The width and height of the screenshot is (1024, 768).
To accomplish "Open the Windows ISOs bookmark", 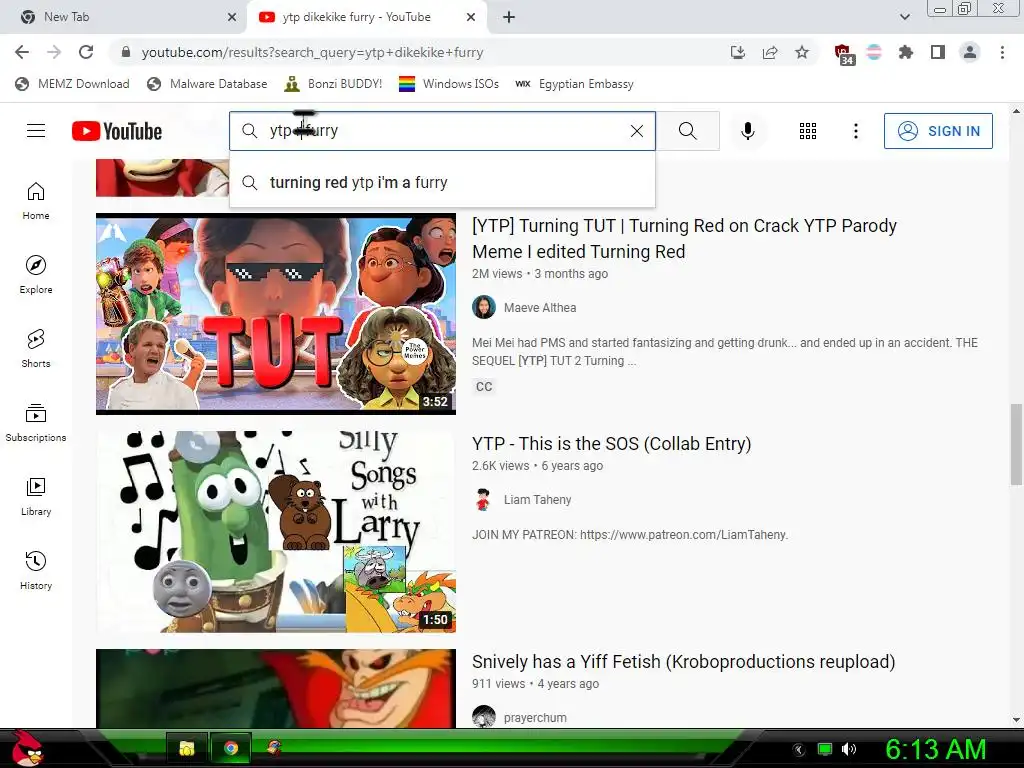I will tap(449, 84).
